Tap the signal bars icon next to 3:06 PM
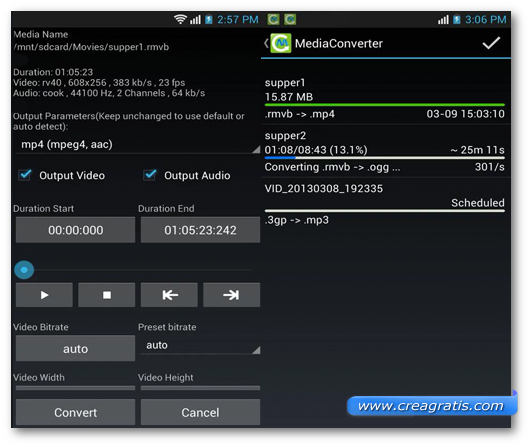Screen dimensions: 530x447 tap(443, 20)
